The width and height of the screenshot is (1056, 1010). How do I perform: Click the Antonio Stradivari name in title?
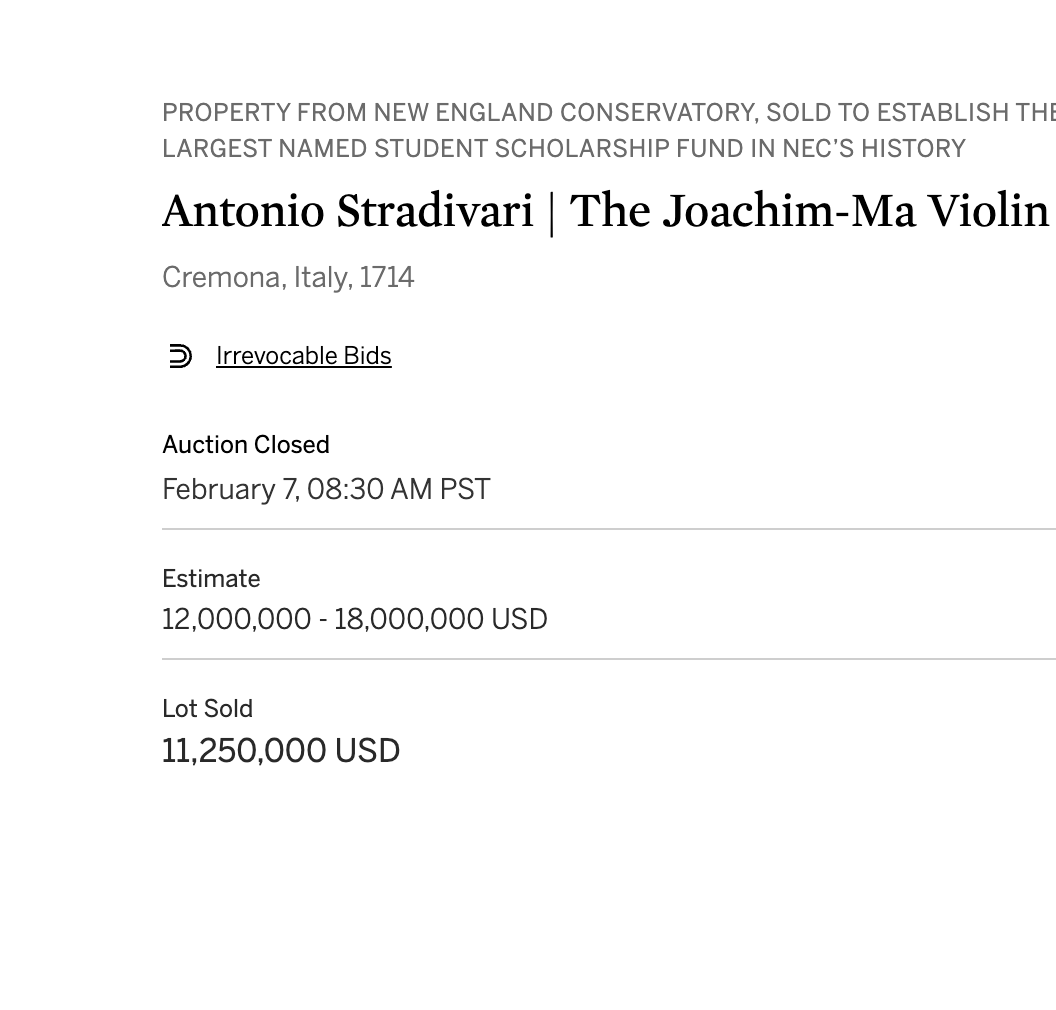point(348,211)
